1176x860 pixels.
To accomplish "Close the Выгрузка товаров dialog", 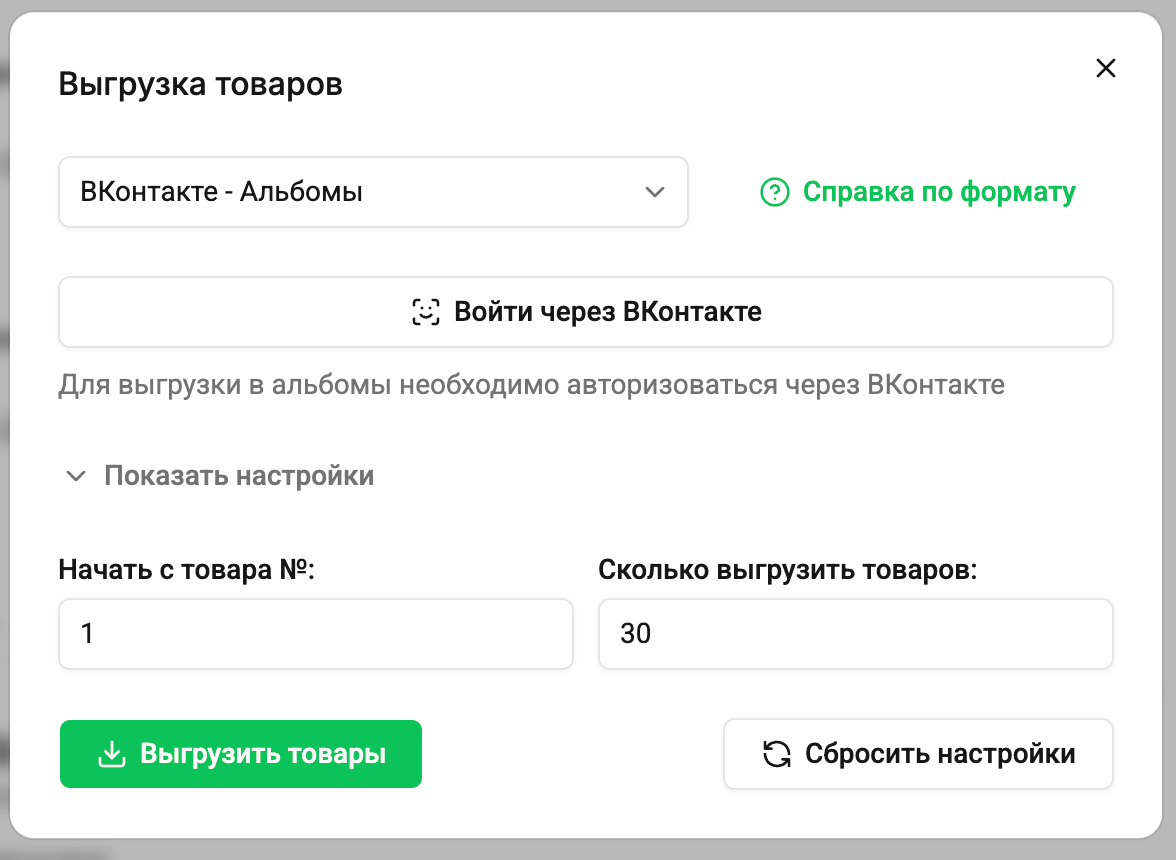I will click(x=1106, y=68).
